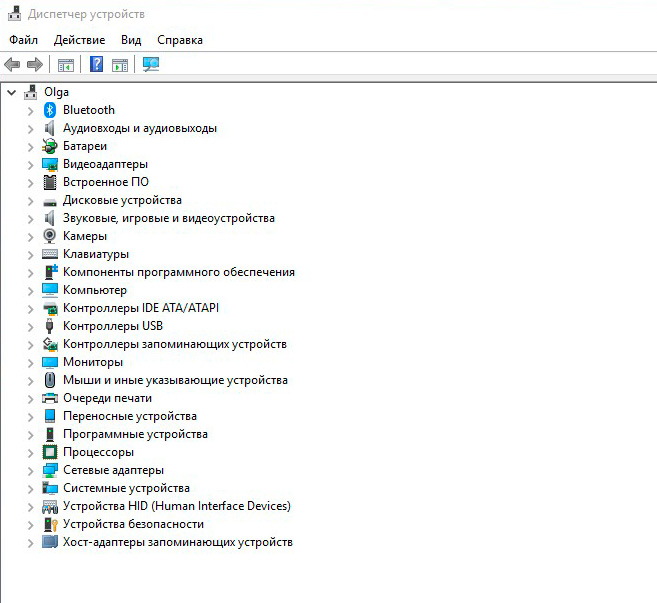Open the Действие menu
The width and height of the screenshot is (657, 603).
coord(79,40)
